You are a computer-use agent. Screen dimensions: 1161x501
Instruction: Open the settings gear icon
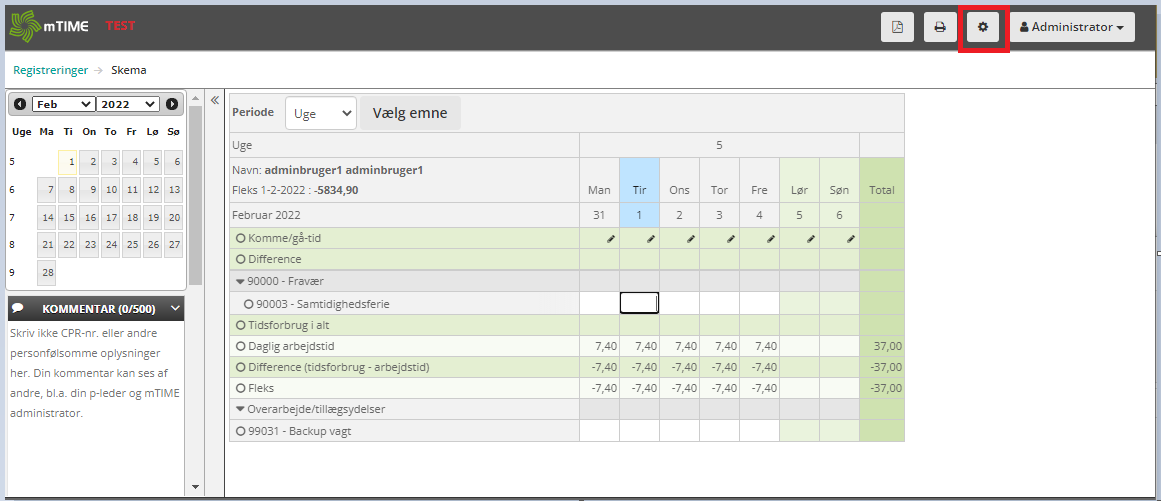tap(982, 27)
